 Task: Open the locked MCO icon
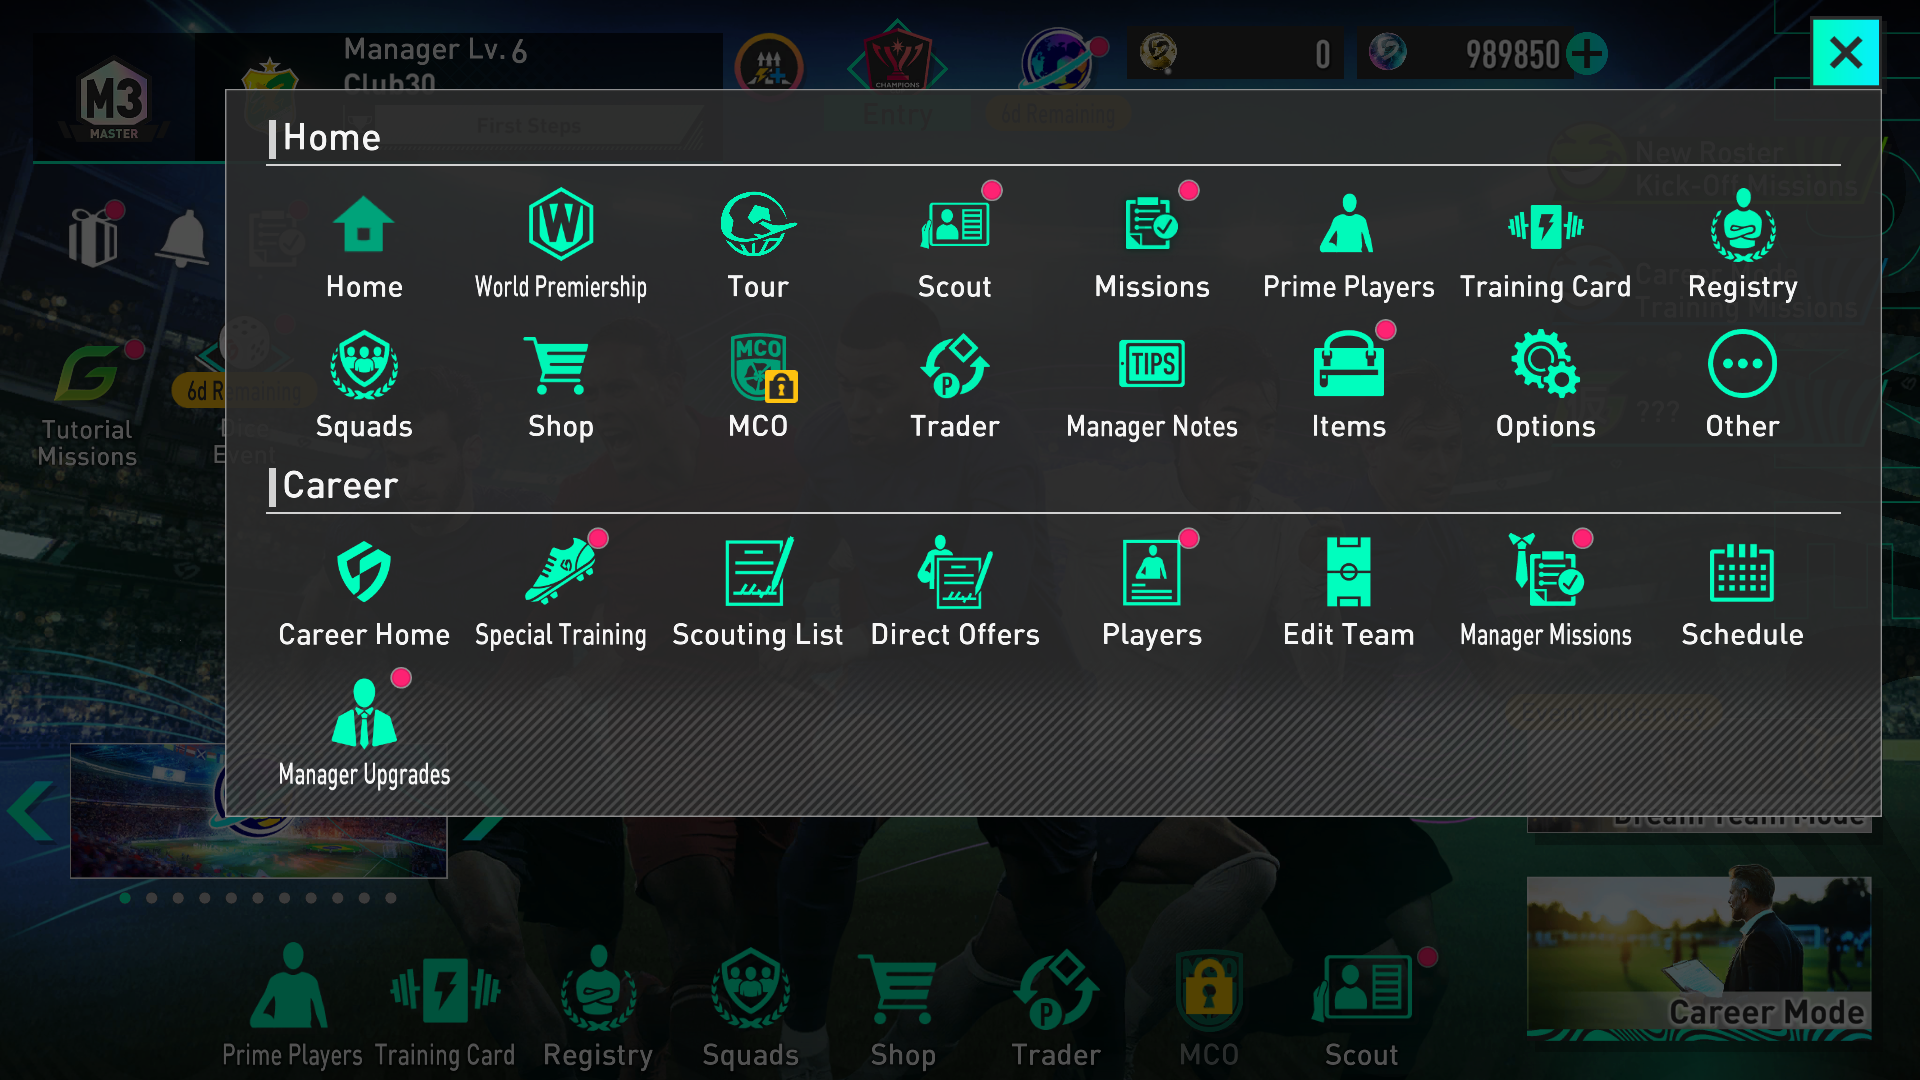[x=760, y=367]
